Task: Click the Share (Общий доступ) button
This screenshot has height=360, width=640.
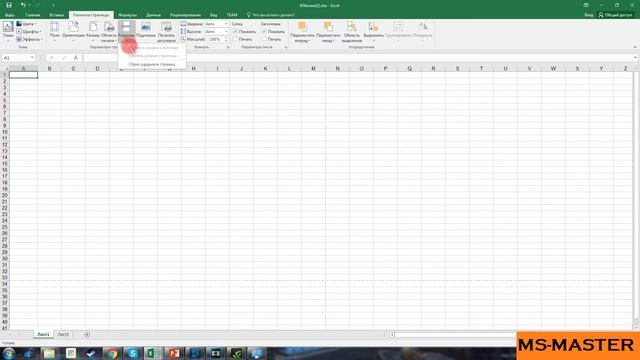Action: [x=616, y=15]
